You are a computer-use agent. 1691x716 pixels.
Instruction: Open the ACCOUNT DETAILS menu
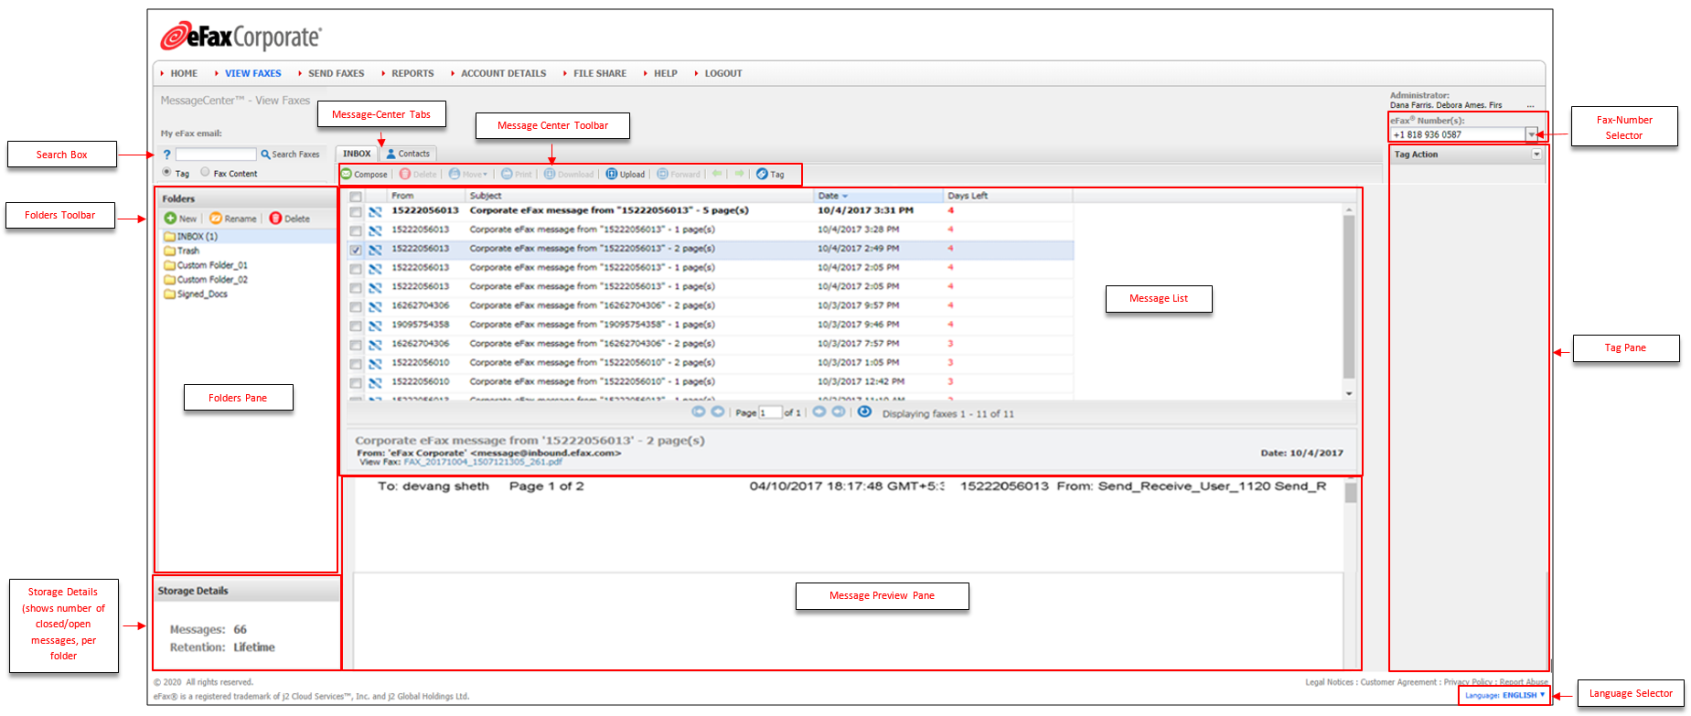(x=504, y=73)
